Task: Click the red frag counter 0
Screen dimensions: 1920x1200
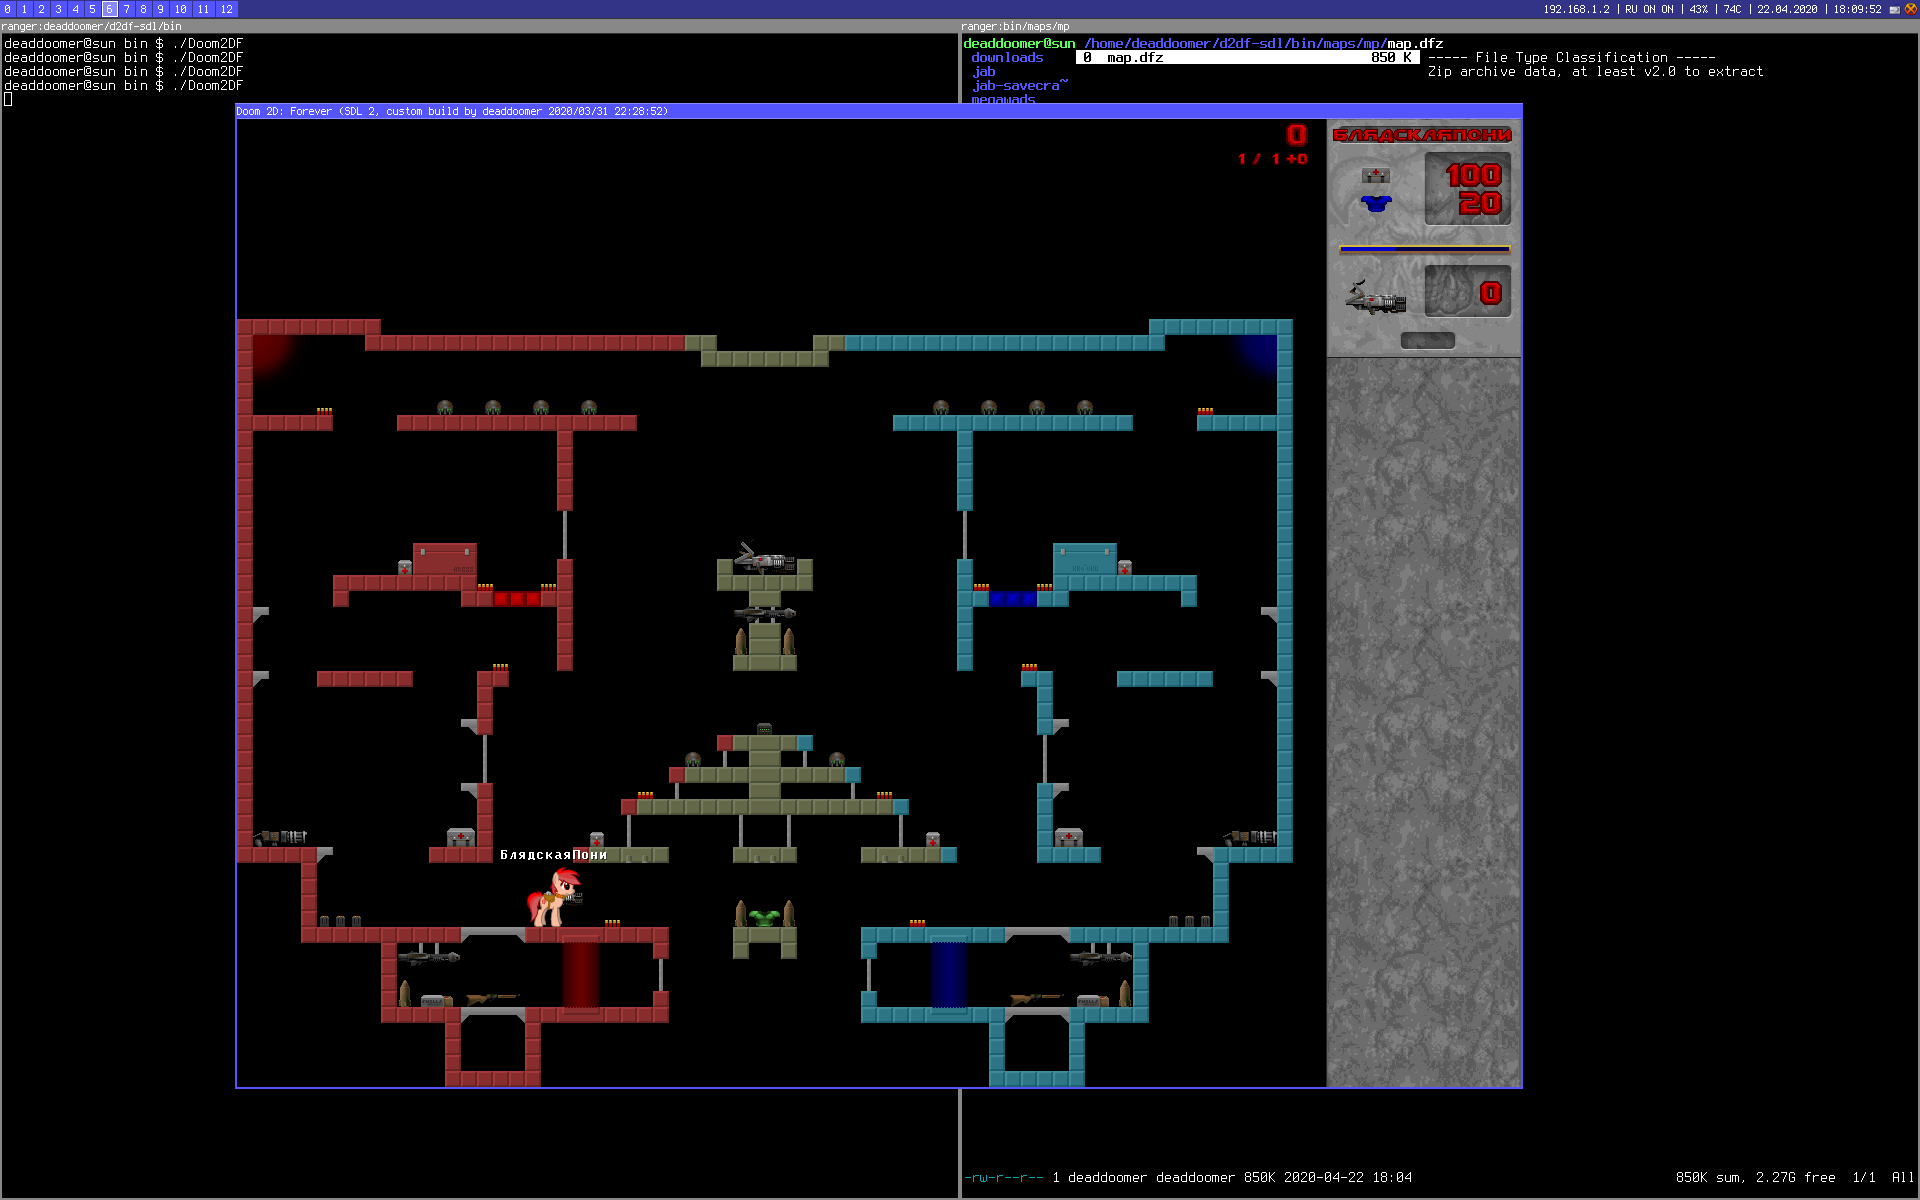Action: 1297,135
